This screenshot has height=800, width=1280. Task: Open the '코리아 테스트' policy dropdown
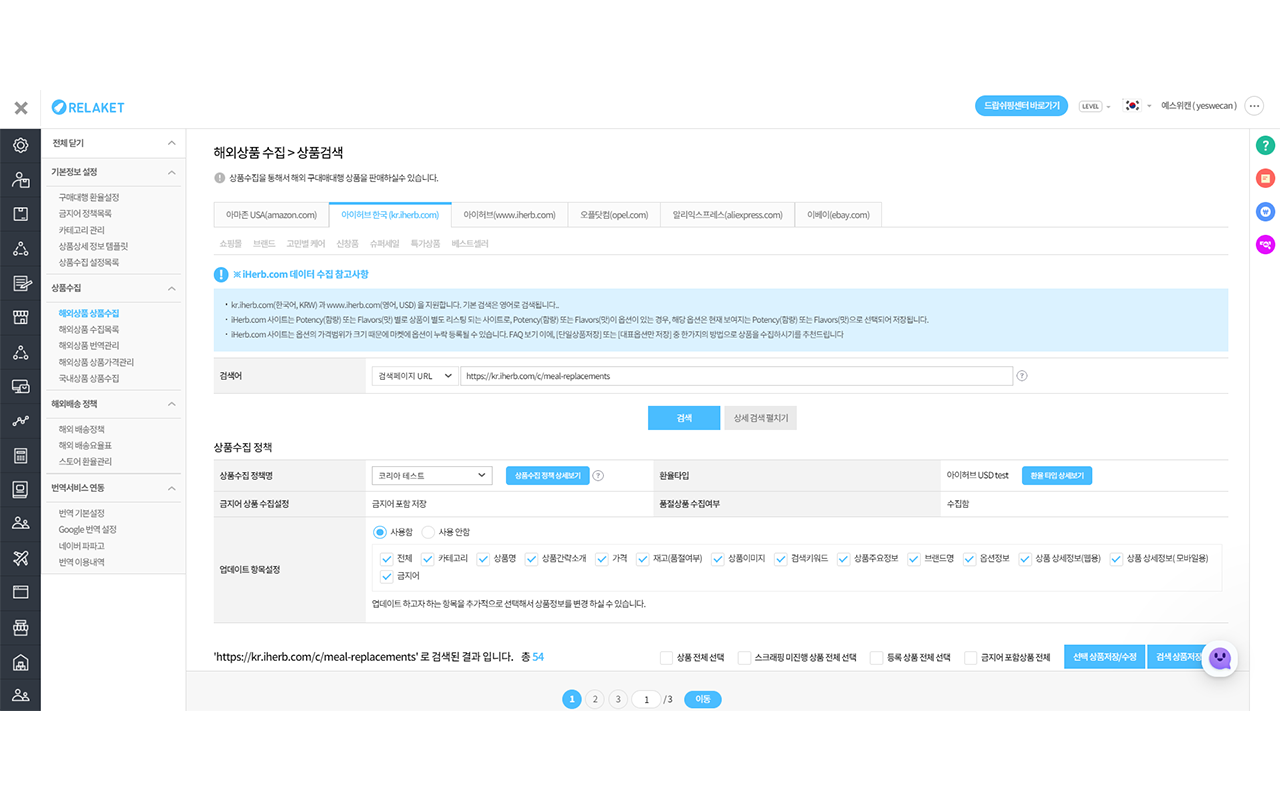(x=432, y=476)
